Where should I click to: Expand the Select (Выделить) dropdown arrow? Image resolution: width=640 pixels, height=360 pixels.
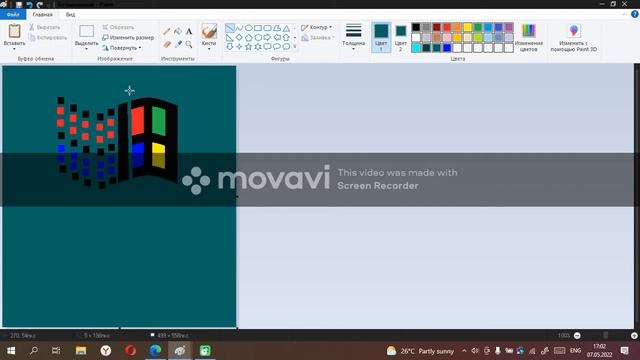click(86, 49)
